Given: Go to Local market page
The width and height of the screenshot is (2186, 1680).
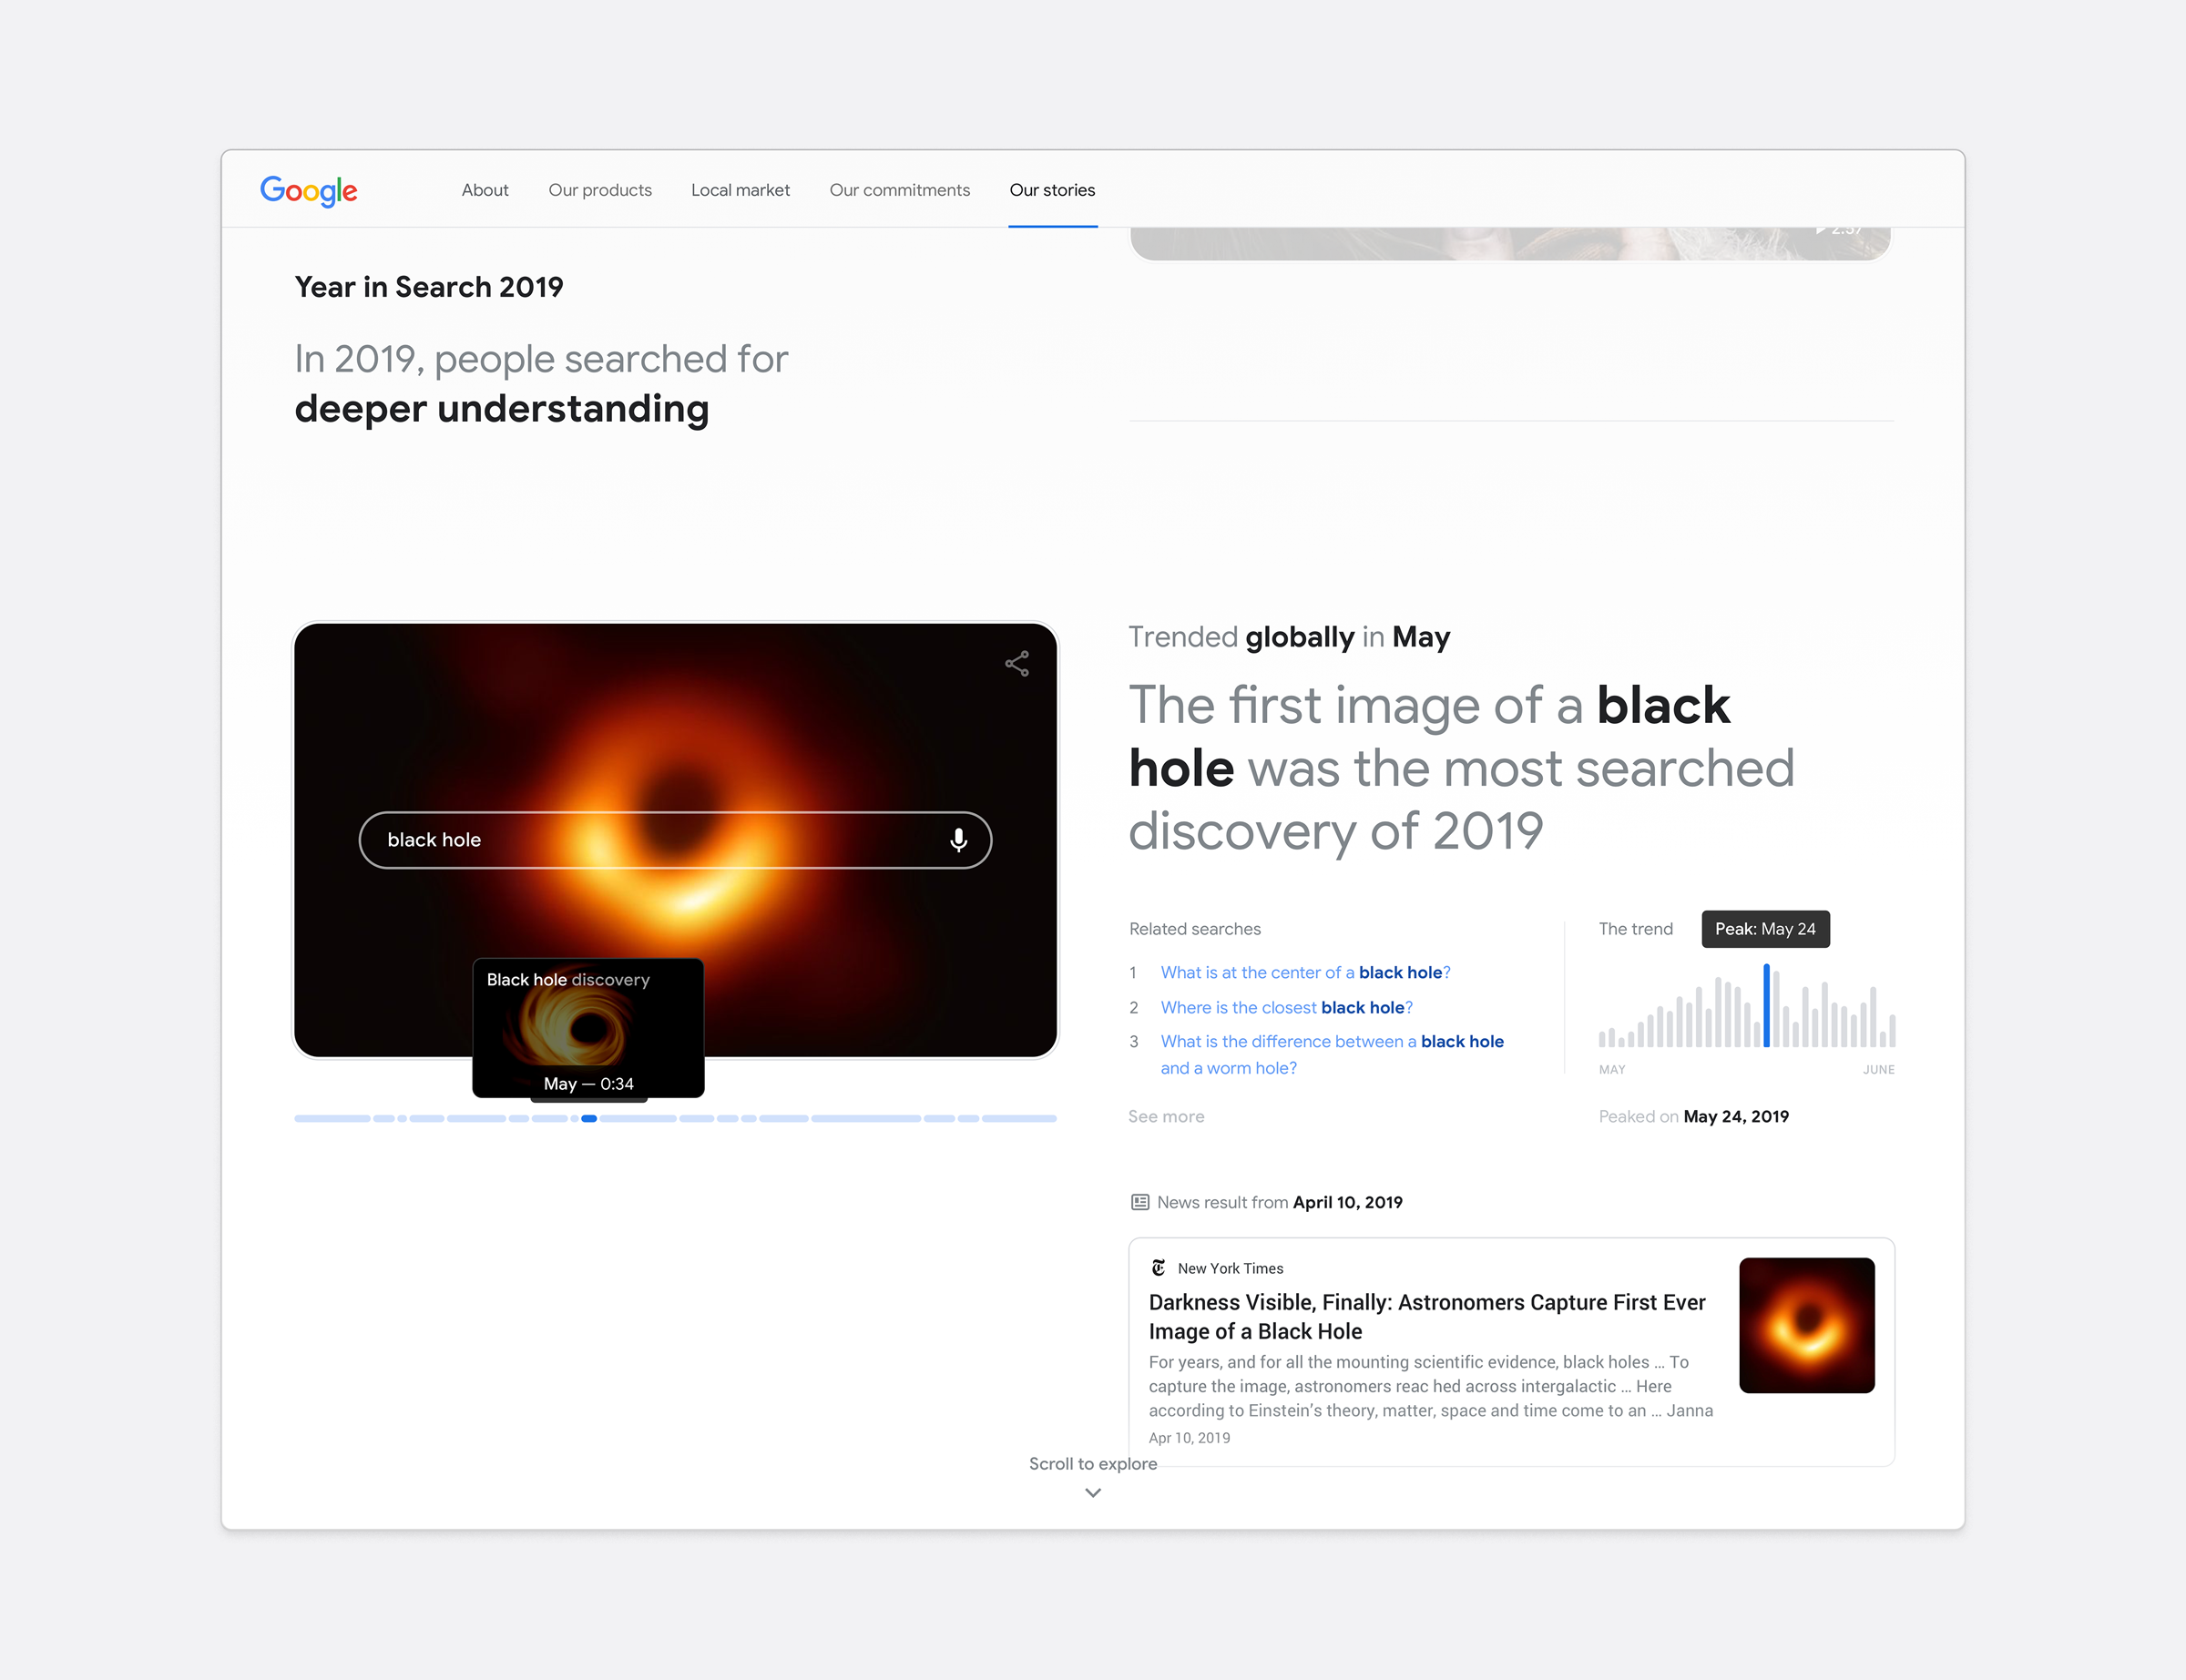Looking at the screenshot, I should coord(740,190).
